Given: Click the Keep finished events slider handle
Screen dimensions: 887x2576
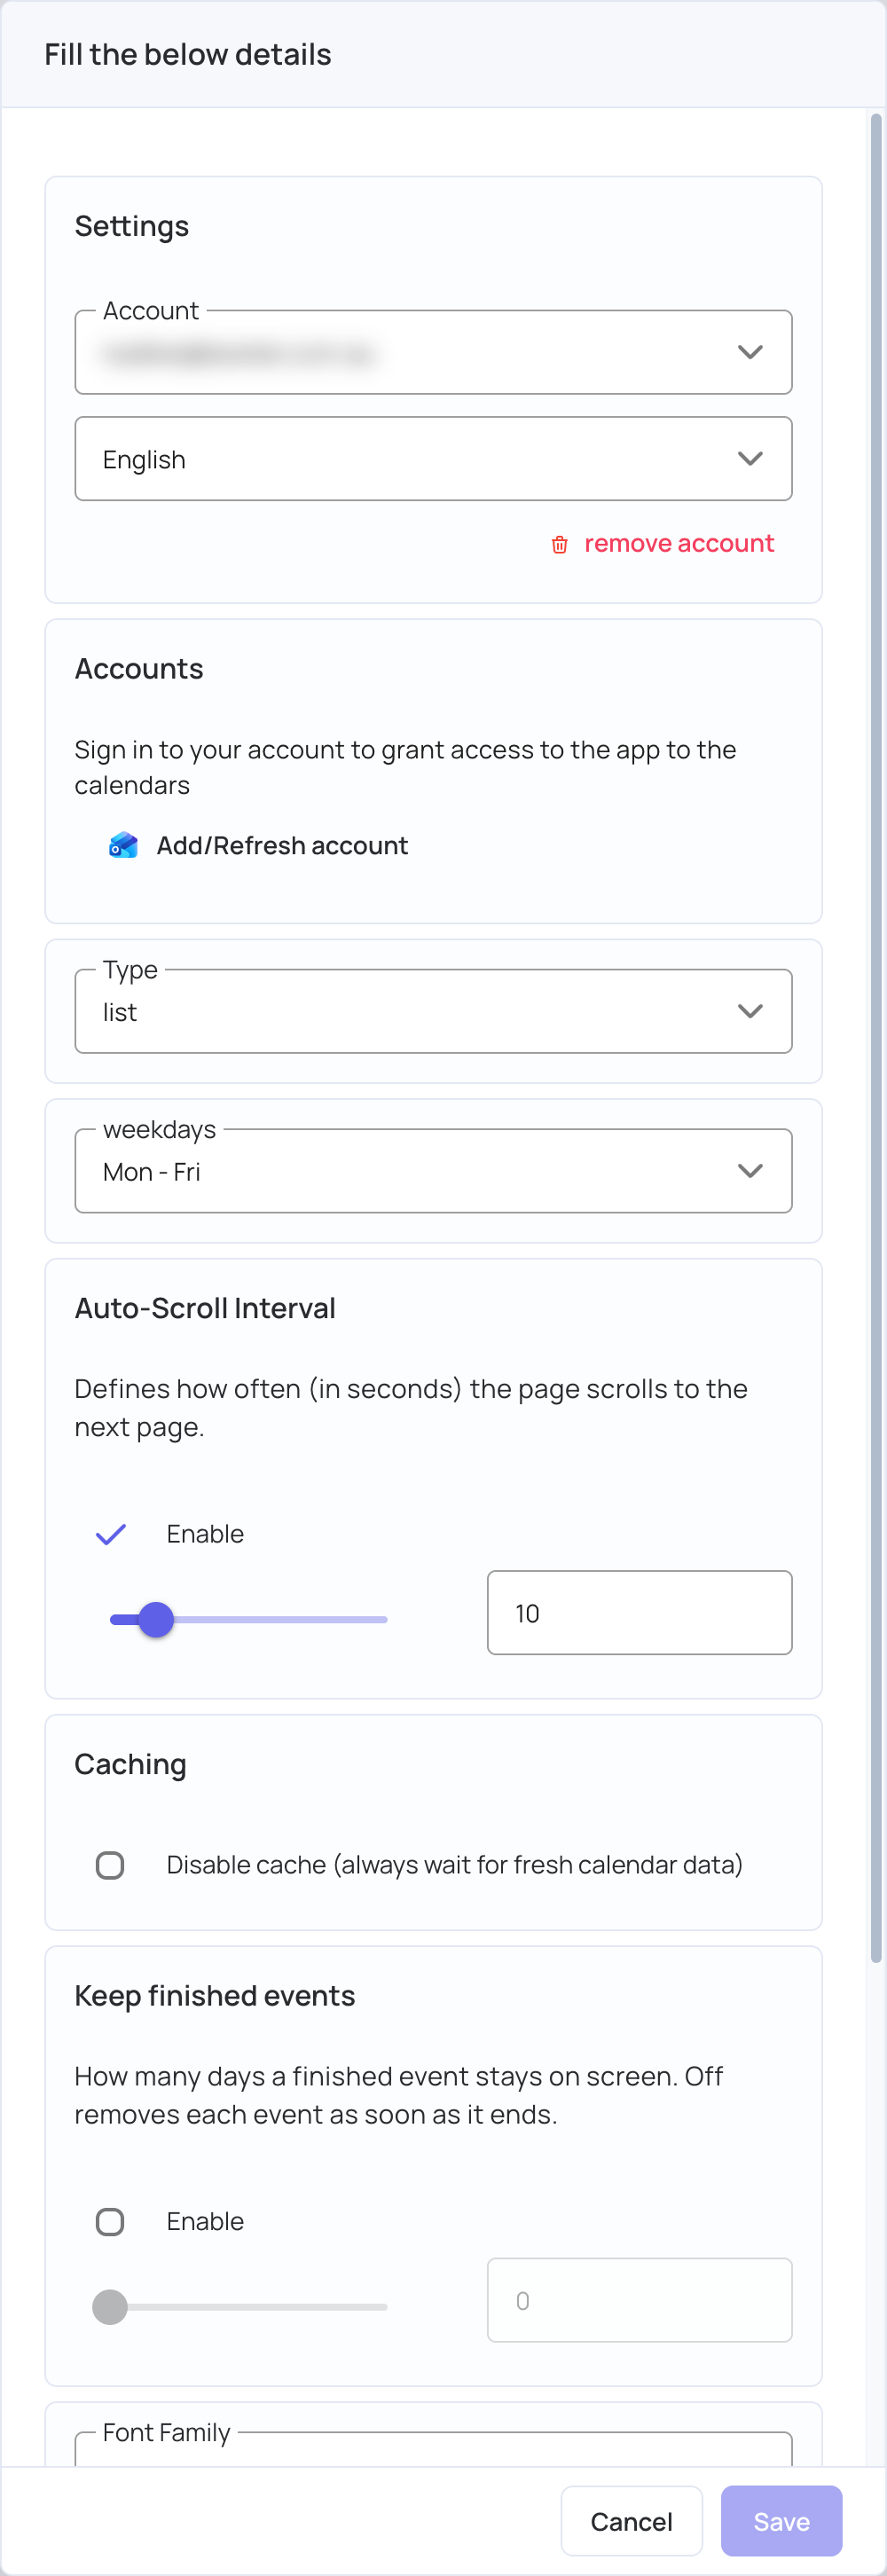Looking at the screenshot, I should point(110,2307).
